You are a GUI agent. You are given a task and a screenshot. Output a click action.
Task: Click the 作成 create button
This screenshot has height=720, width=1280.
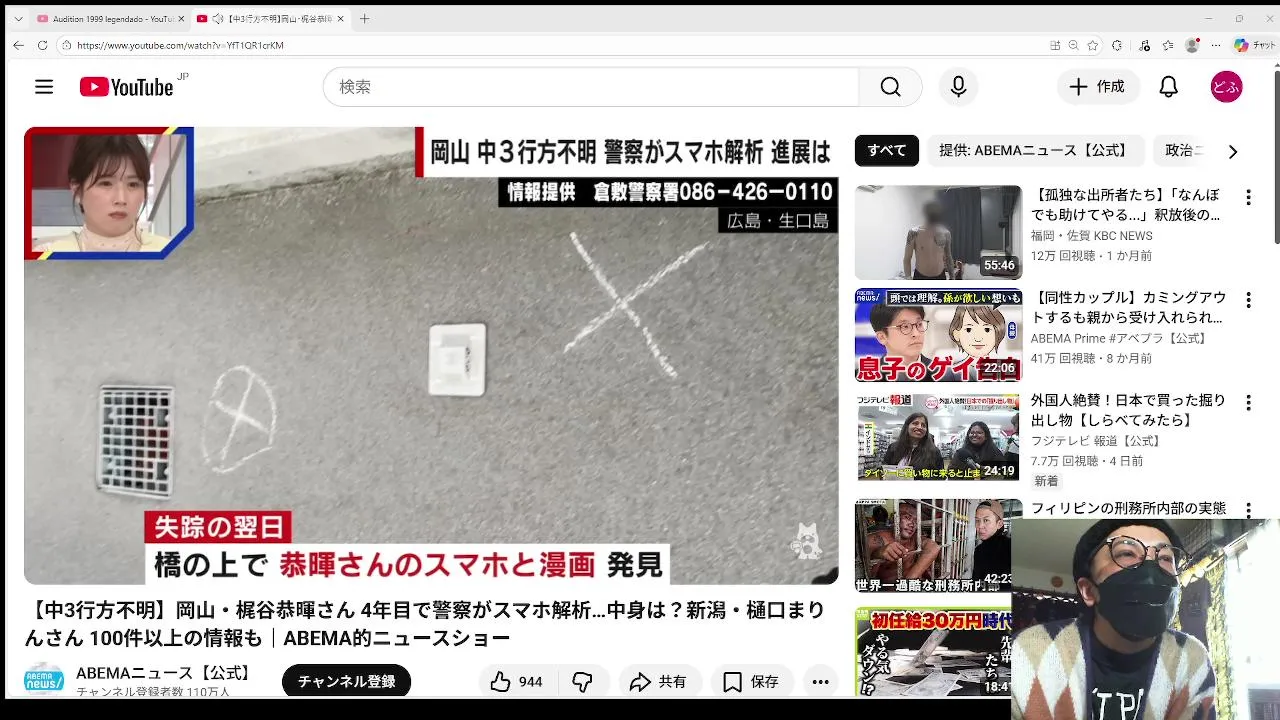point(1098,87)
